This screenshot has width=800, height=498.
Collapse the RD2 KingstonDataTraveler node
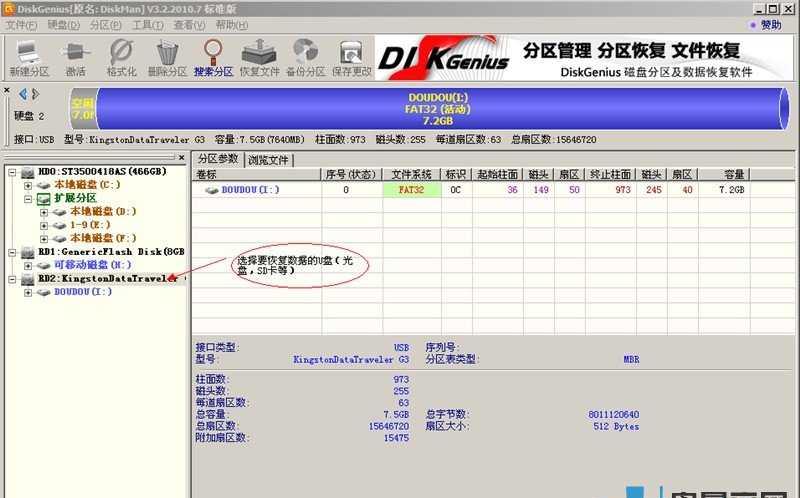(12, 279)
